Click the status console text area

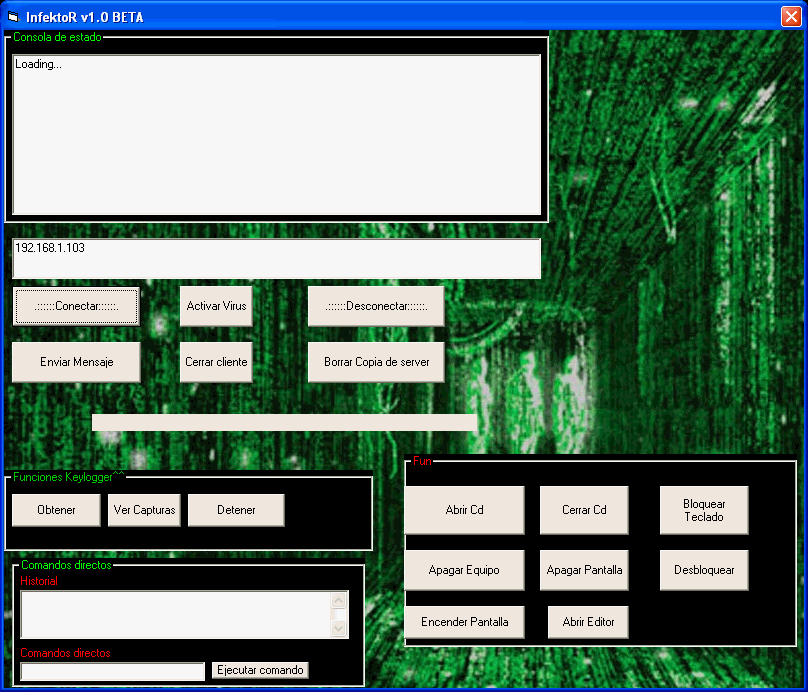(x=276, y=133)
